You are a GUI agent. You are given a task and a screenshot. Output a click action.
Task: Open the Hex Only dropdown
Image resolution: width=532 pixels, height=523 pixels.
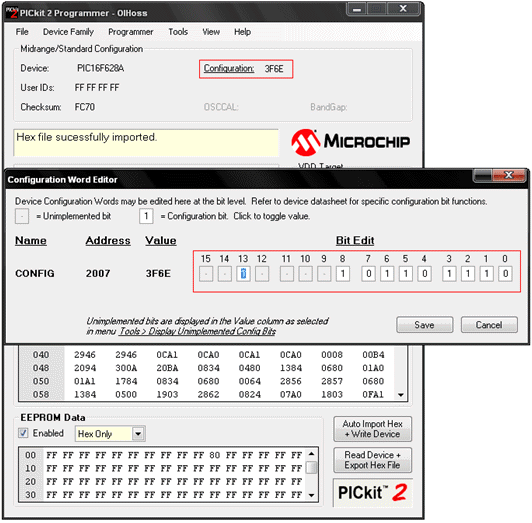tap(138, 433)
